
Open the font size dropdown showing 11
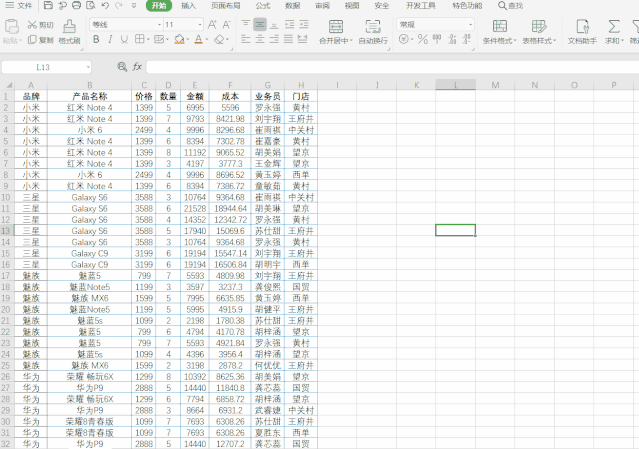200,25
